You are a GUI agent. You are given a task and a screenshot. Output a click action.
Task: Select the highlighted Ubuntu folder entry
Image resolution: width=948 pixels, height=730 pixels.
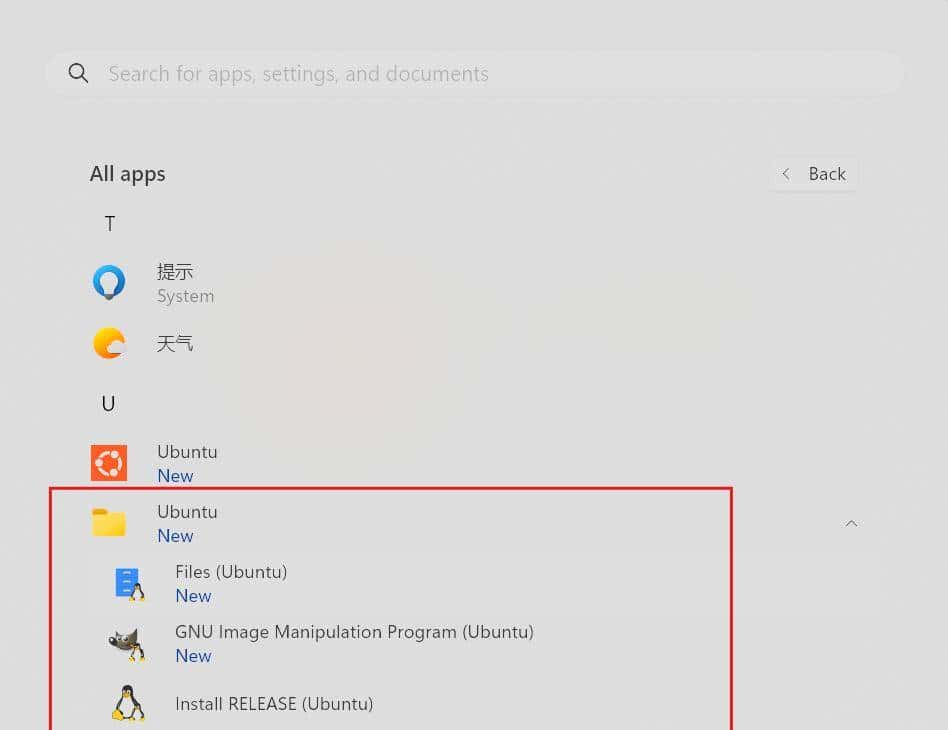[x=187, y=511]
